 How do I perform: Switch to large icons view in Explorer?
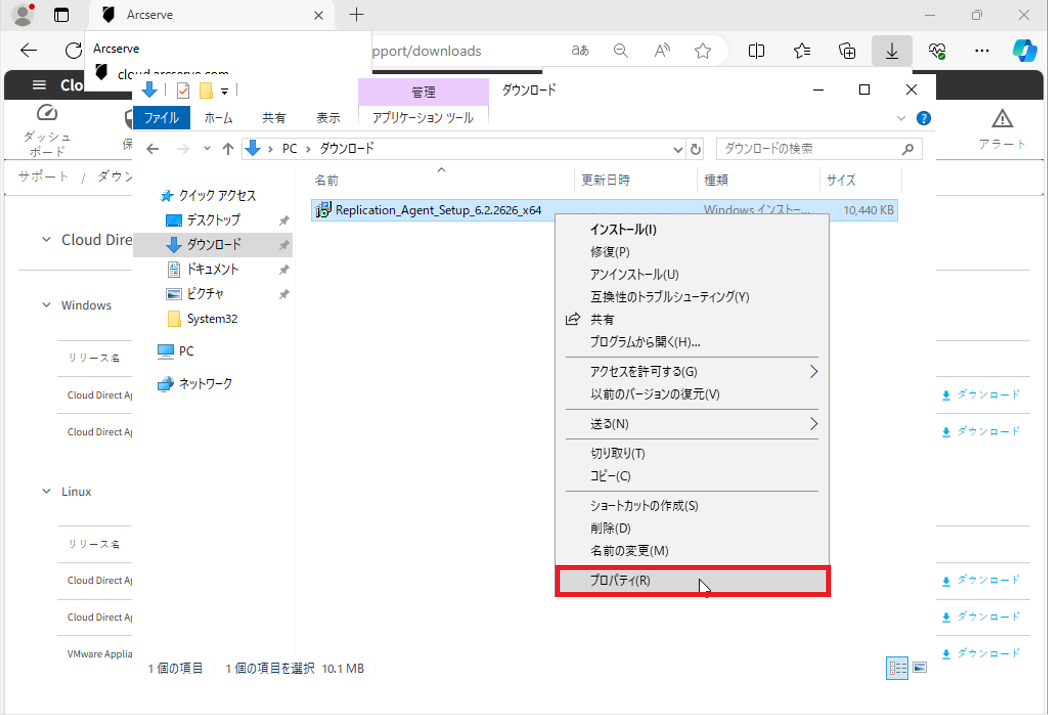tap(920, 668)
